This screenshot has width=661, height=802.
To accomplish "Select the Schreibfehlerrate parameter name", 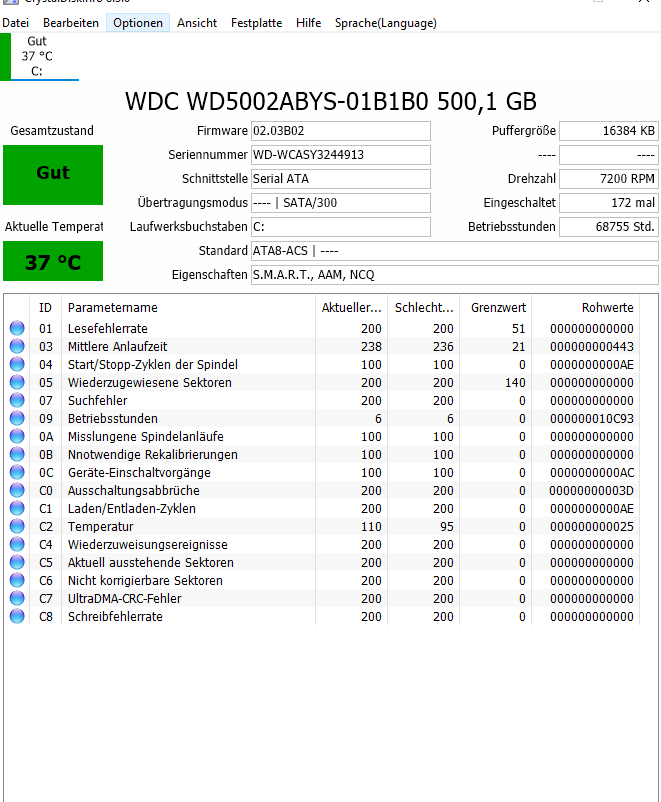I will point(115,616).
